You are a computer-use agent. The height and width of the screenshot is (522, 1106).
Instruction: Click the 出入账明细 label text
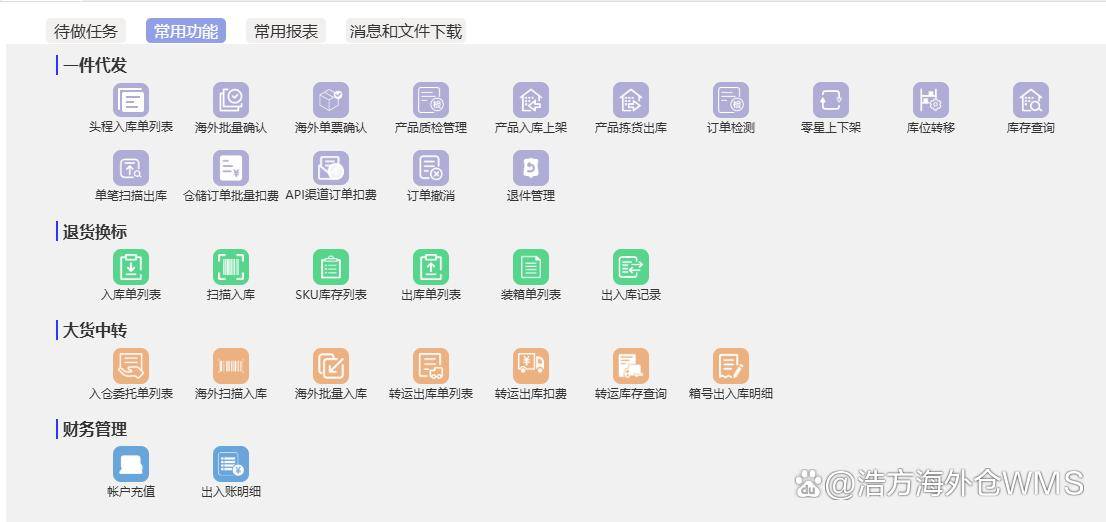(x=231, y=492)
